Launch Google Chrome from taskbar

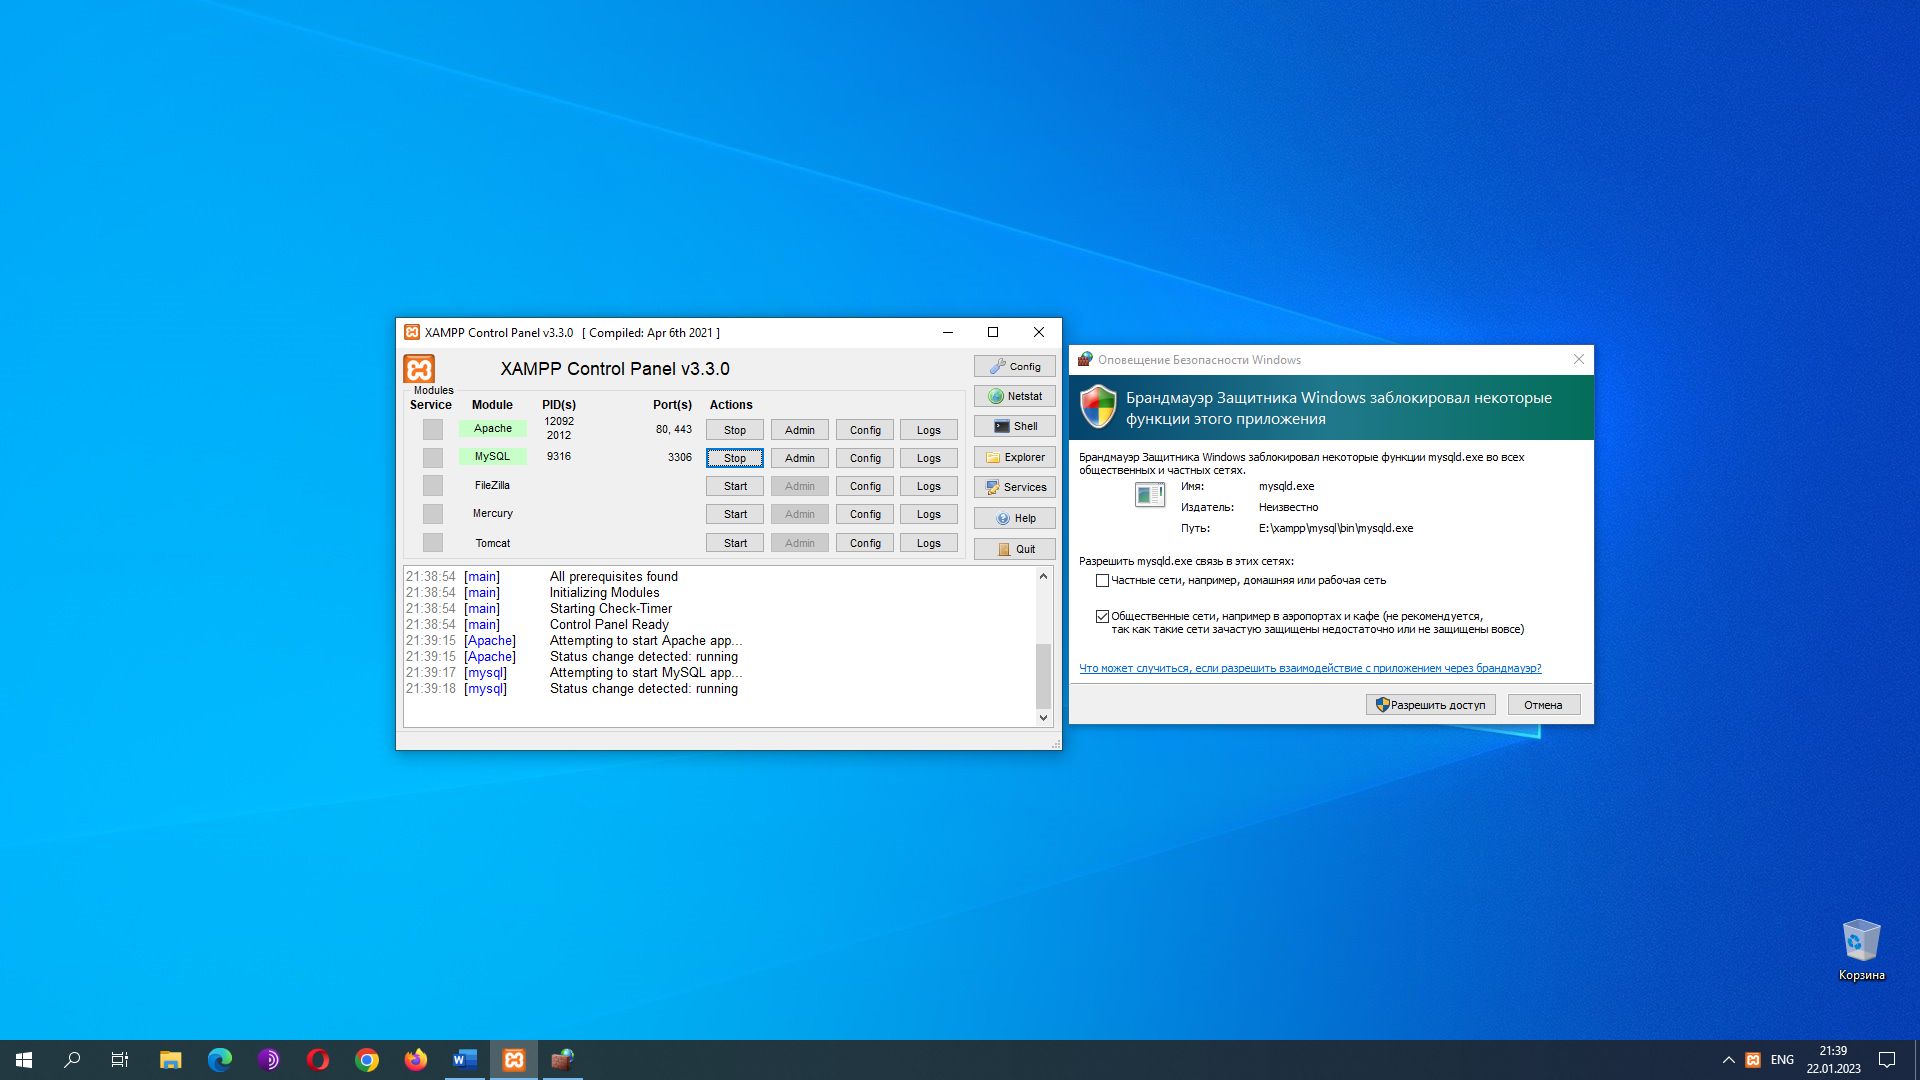pyautogui.click(x=367, y=1060)
